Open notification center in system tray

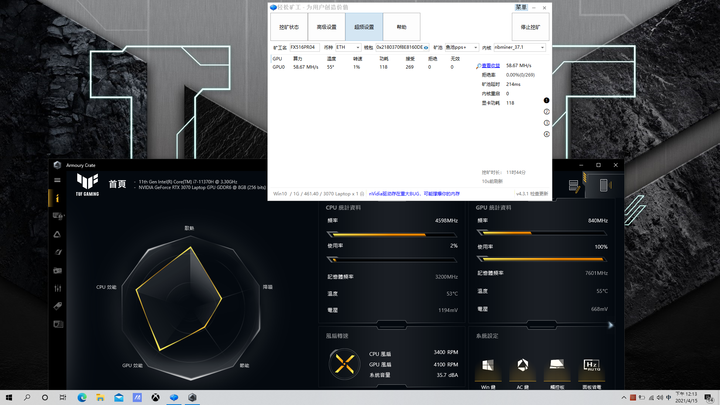[709, 398]
